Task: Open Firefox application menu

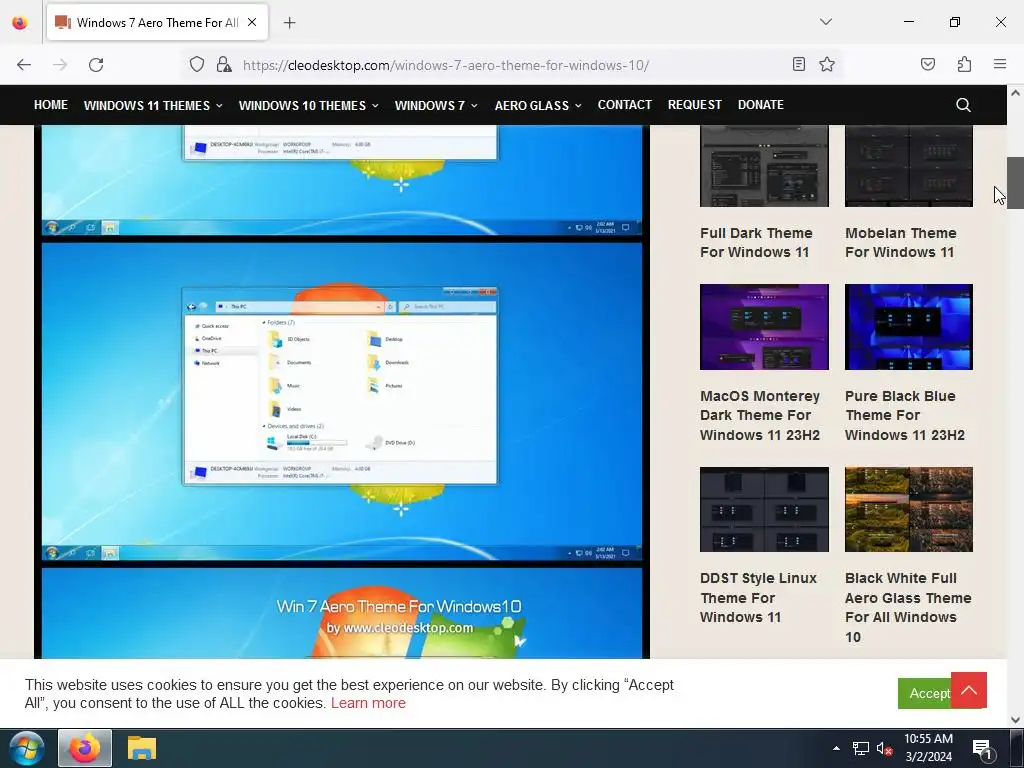Action: [x=1000, y=64]
